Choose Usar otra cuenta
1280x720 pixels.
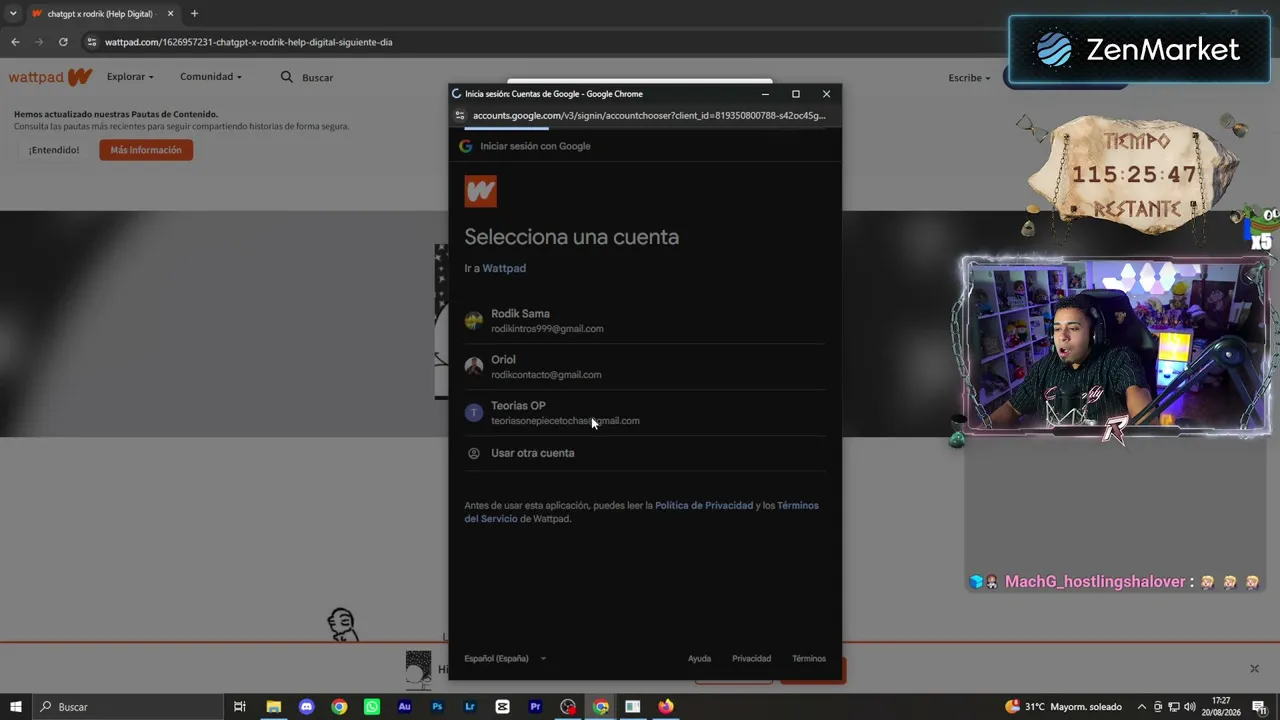(x=645, y=453)
